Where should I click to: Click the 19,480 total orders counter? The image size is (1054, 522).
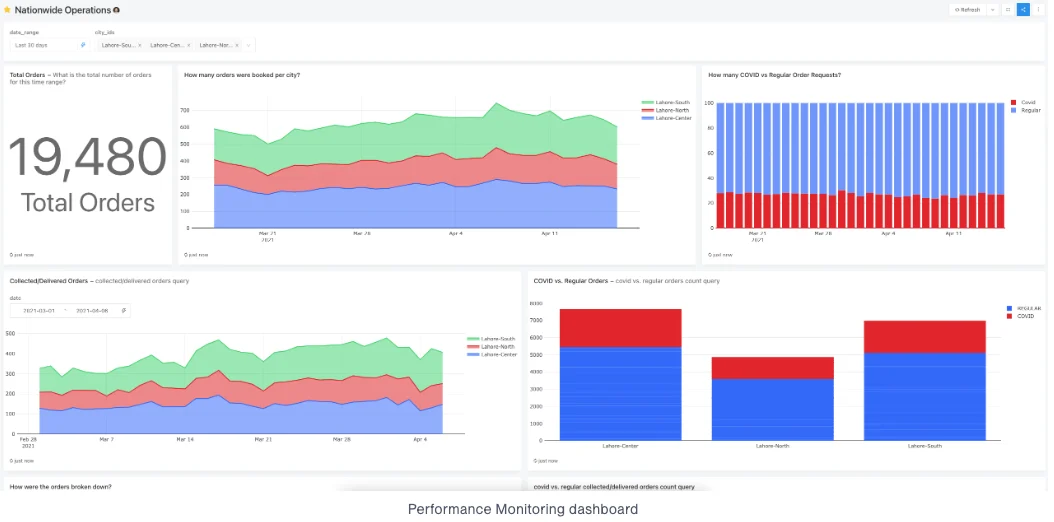[87, 158]
